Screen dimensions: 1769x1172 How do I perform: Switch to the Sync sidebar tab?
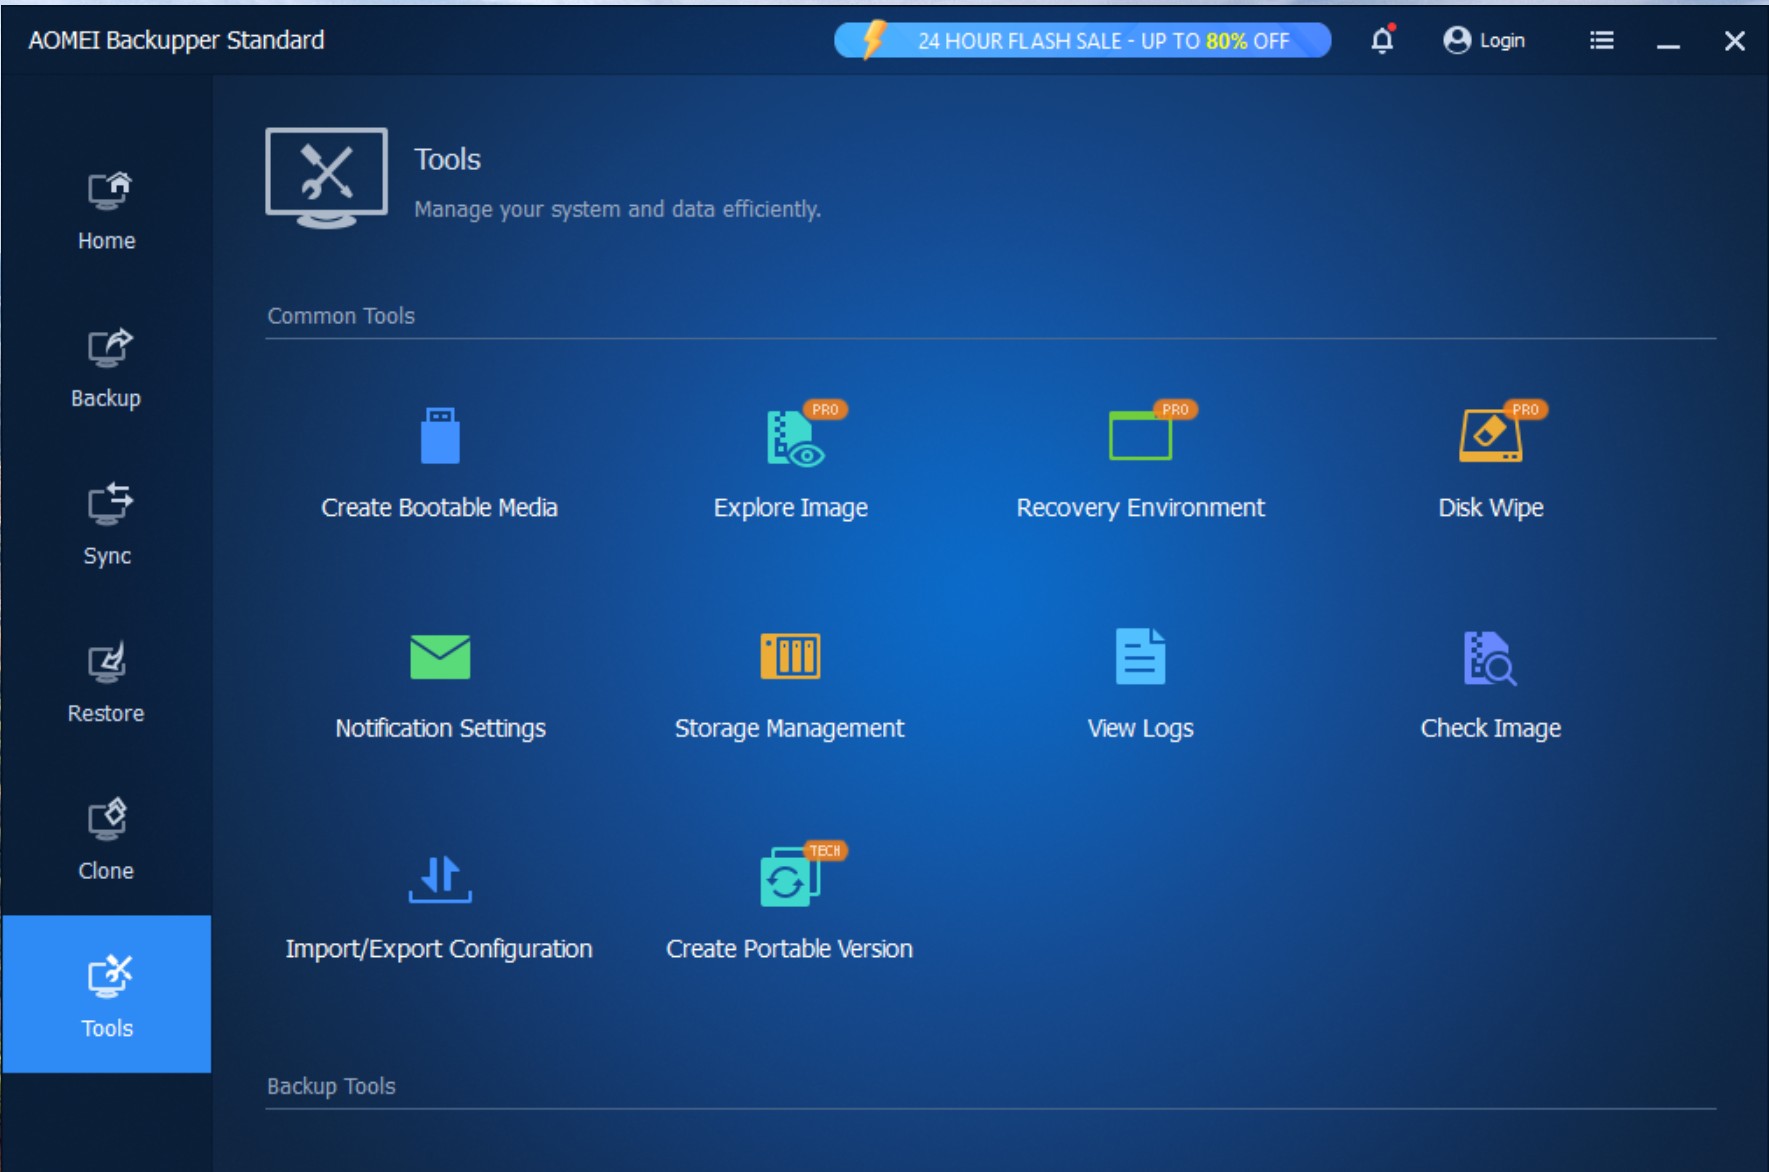[107, 525]
